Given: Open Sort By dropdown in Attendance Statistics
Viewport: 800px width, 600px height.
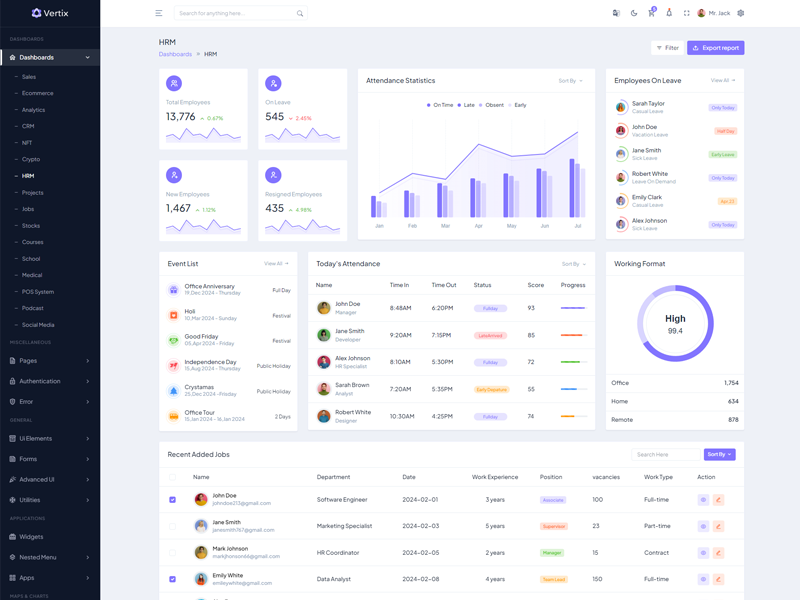Looking at the screenshot, I should point(570,80).
